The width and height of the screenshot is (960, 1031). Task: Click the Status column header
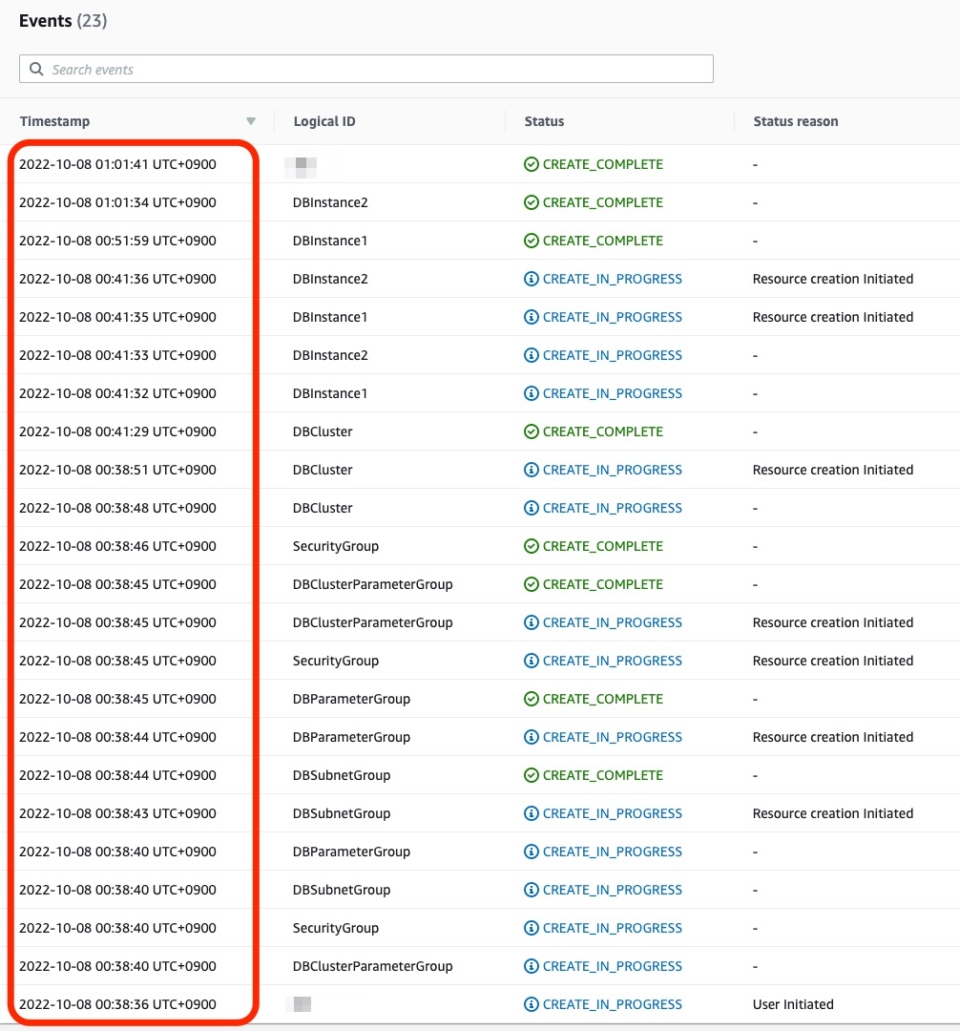click(x=544, y=120)
